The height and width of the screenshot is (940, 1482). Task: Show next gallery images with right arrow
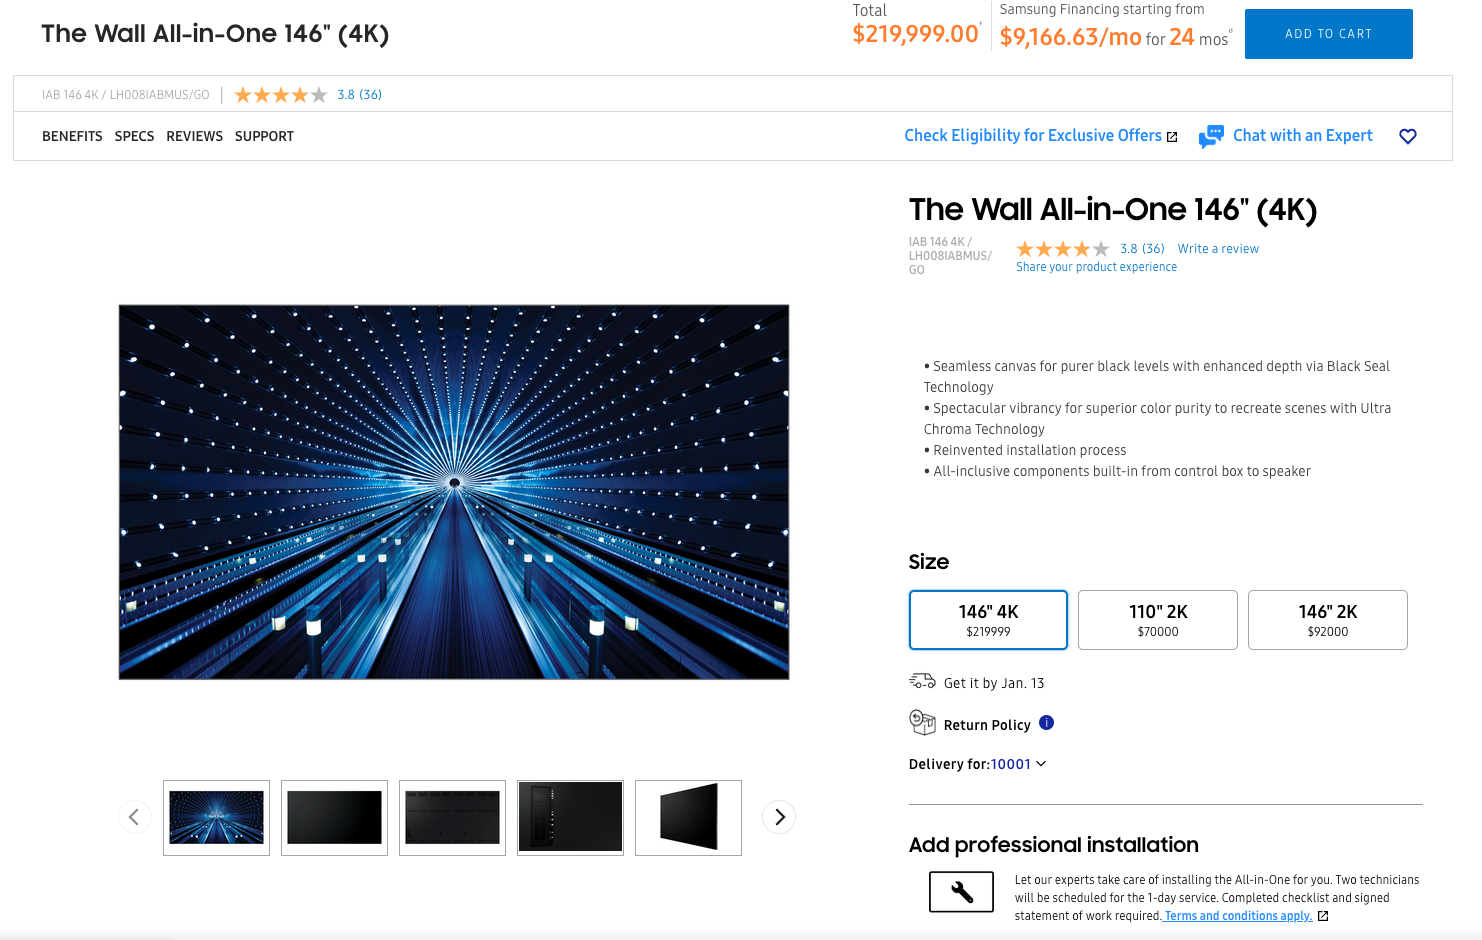779,817
